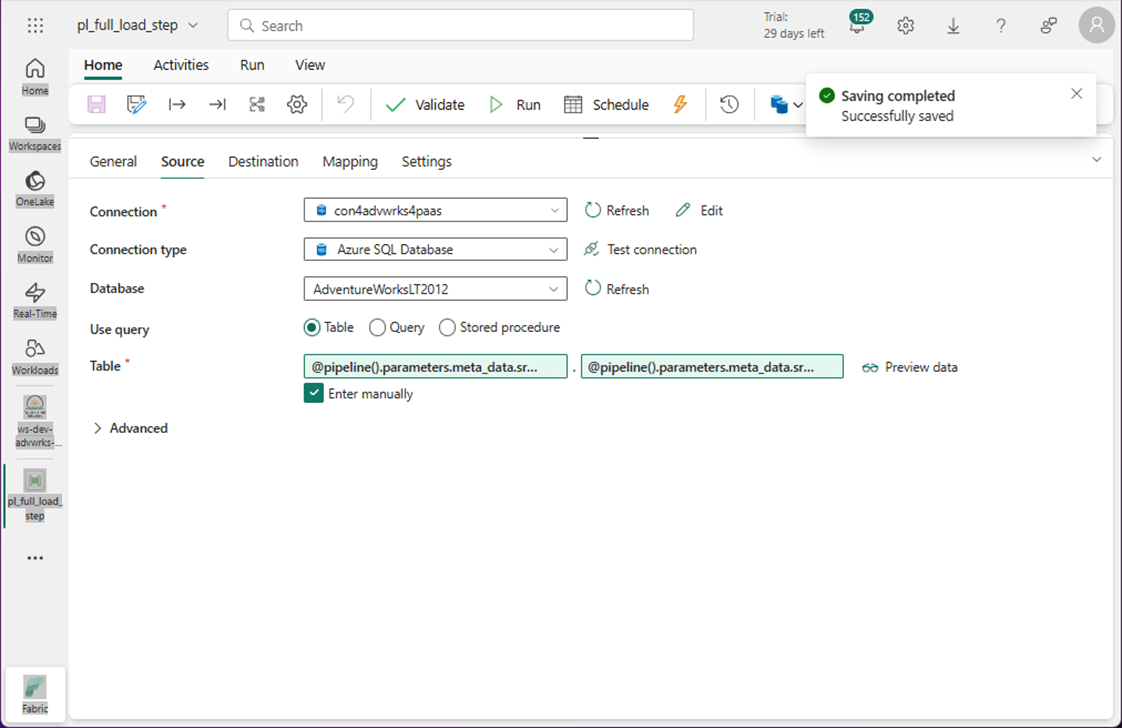Open Real-Time hub from sidebar

click(x=35, y=299)
